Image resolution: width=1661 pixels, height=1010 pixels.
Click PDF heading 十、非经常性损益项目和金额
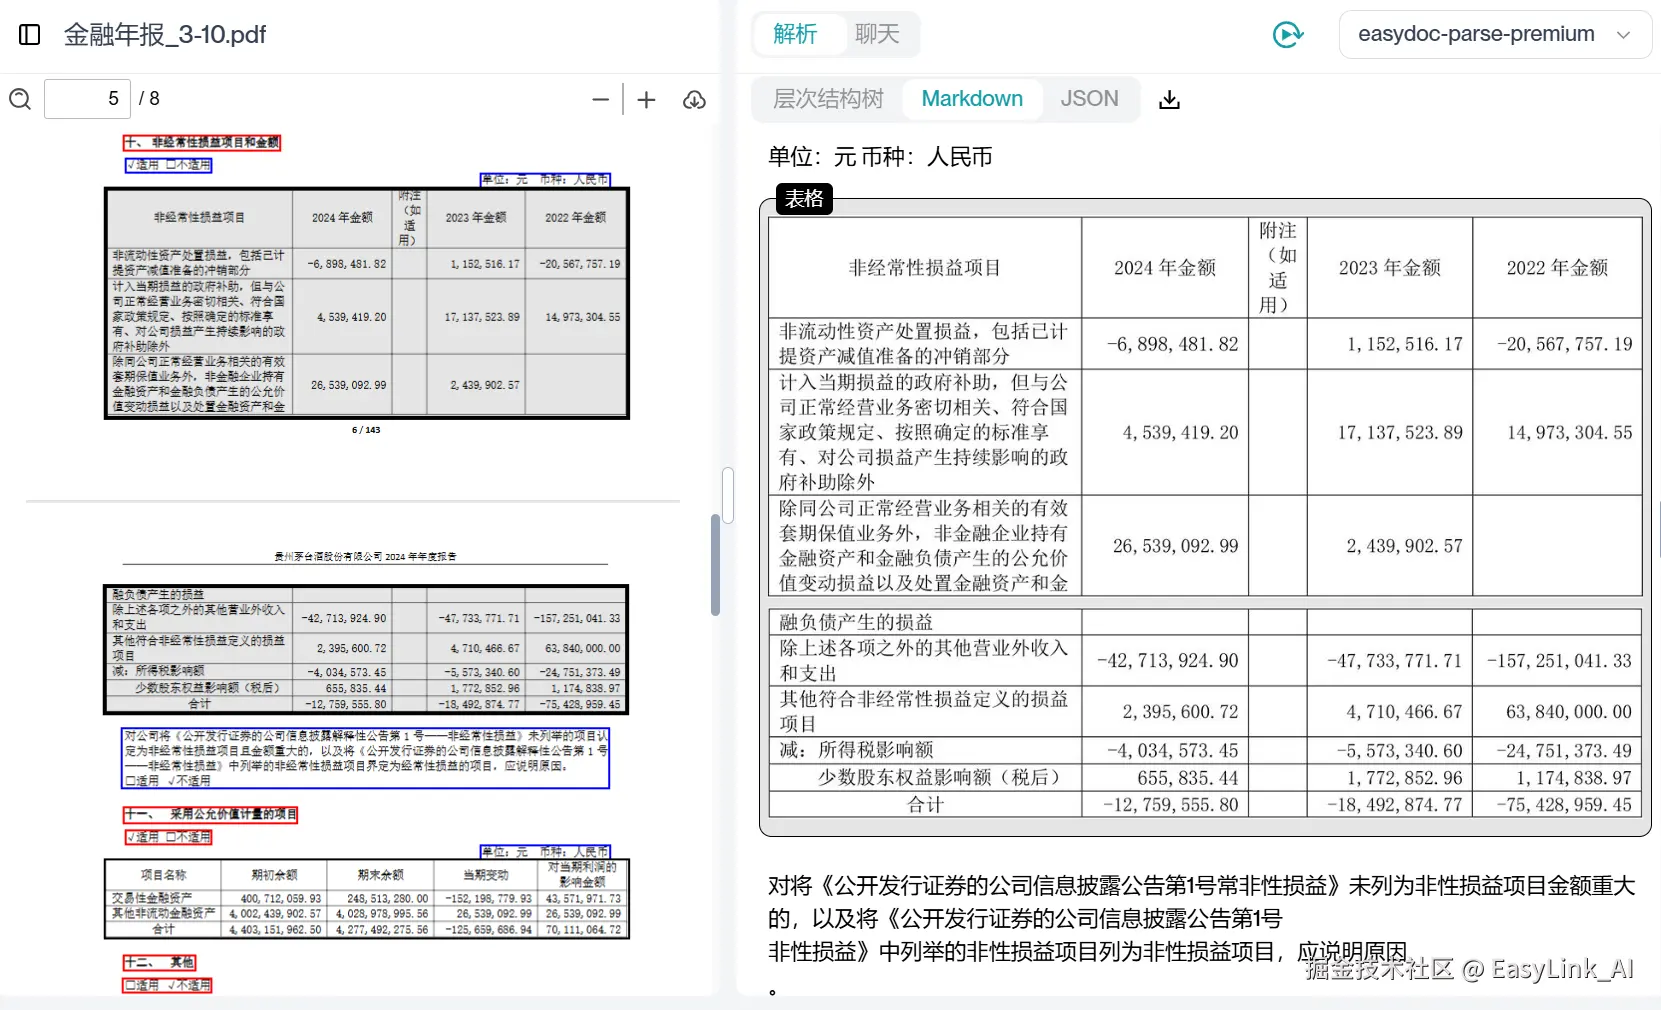(x=202, y=143)
